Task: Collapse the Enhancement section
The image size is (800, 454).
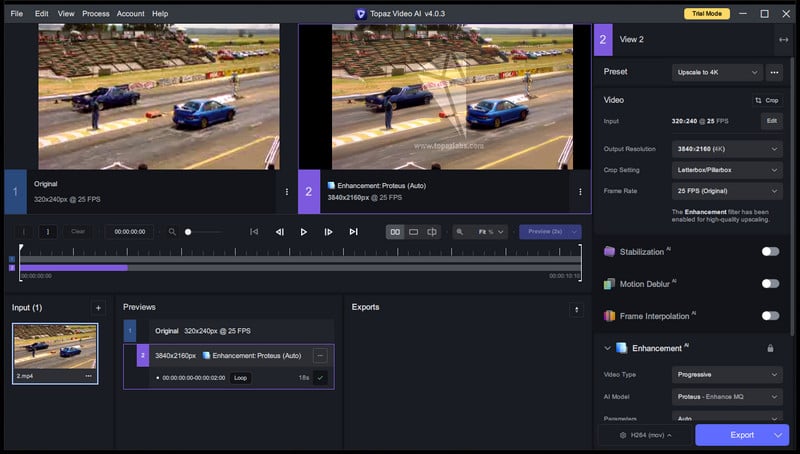Action: (607, 348)
